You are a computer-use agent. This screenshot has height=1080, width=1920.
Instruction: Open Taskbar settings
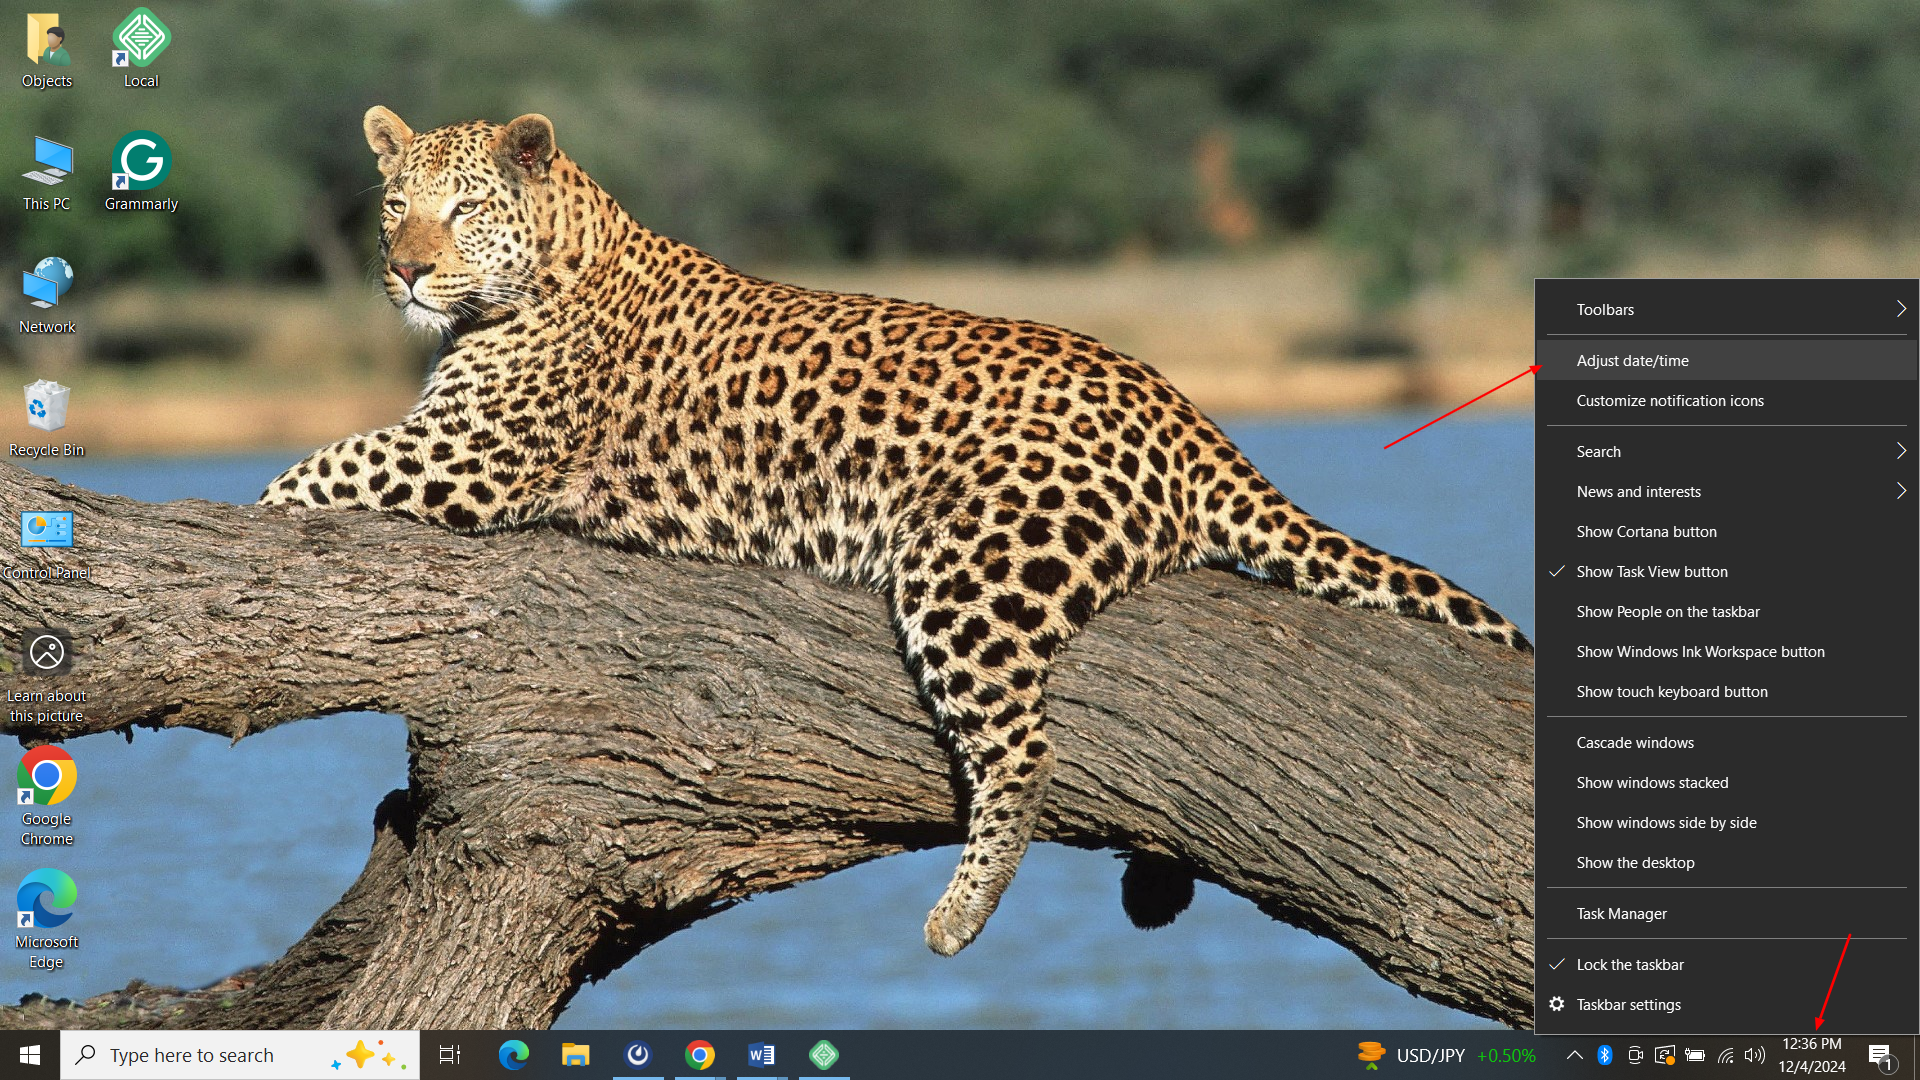(x=1727, y=1004)
